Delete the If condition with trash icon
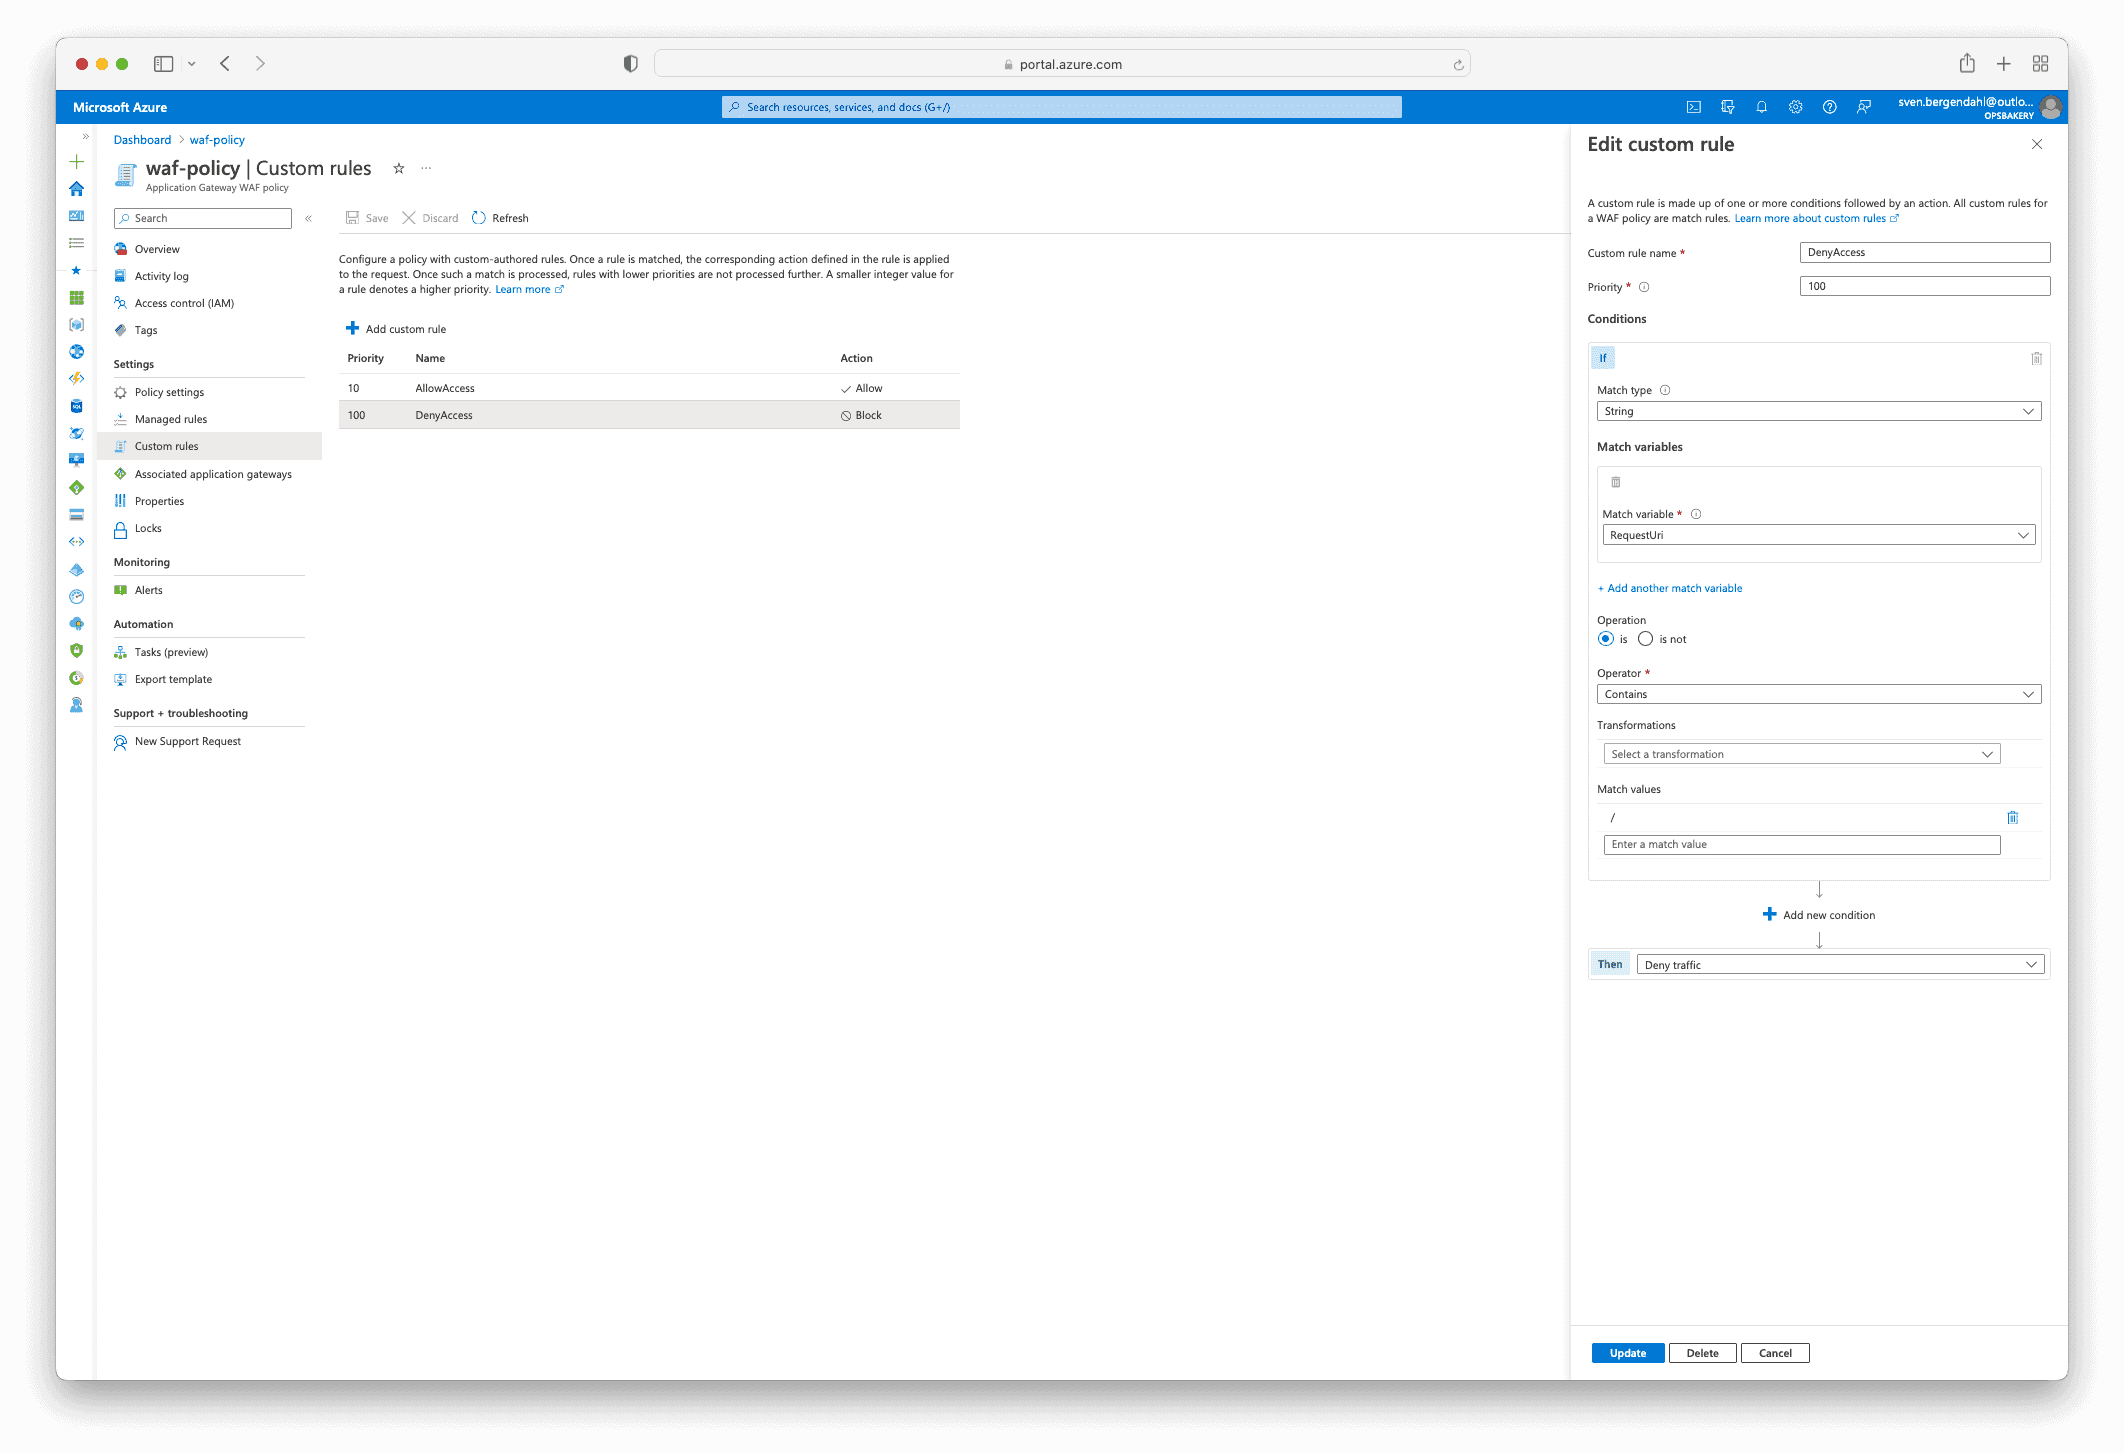This screenshot has height=1454, width=2124. pyautogui.click(x=2036, y=358)
